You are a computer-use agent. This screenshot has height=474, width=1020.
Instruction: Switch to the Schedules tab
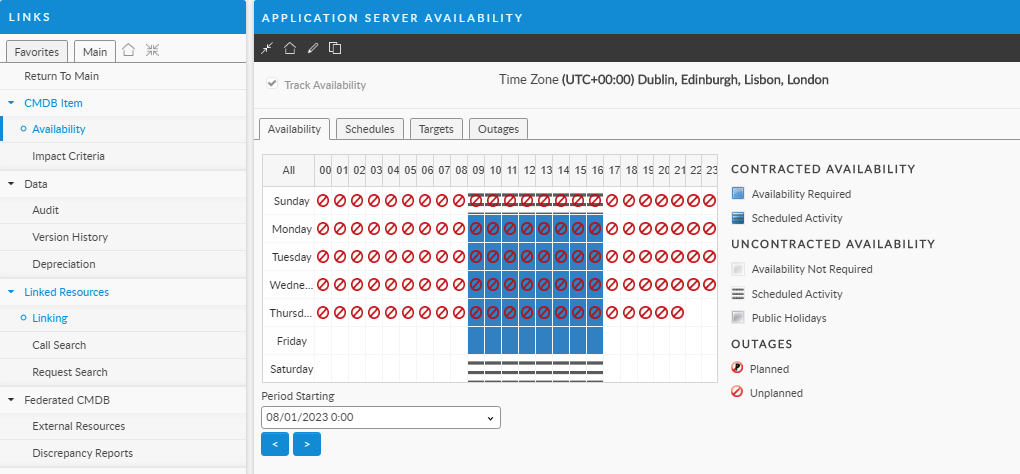coord(370,129)
